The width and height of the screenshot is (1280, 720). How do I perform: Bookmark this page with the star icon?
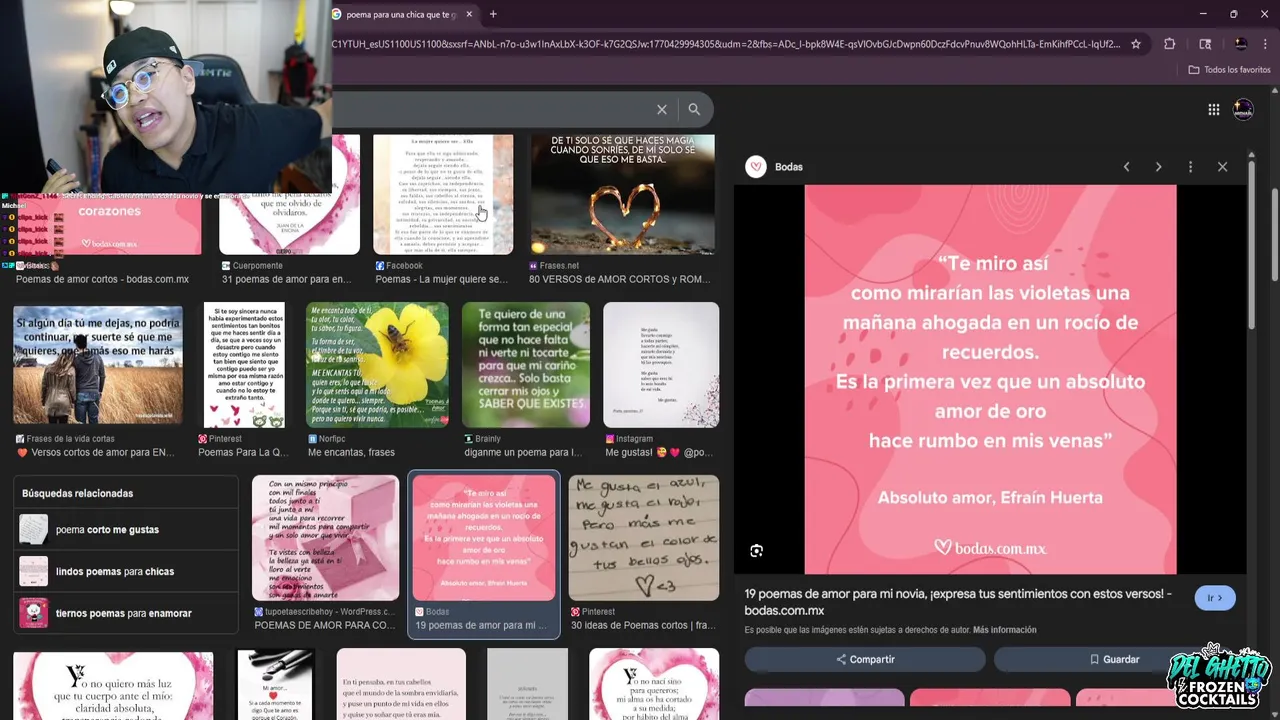pyautogui.click(x=1136, y=44)
